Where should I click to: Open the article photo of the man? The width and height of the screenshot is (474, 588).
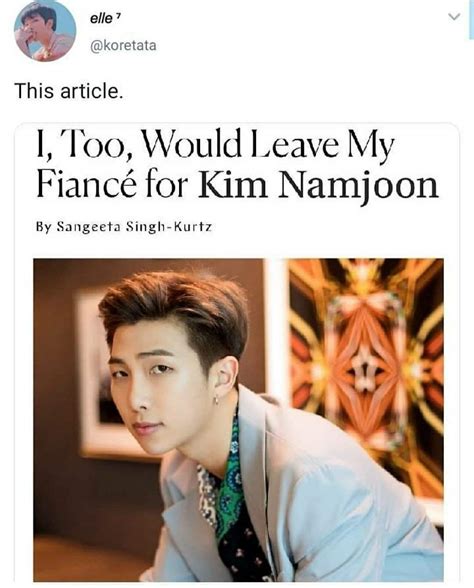click(238, 420)
